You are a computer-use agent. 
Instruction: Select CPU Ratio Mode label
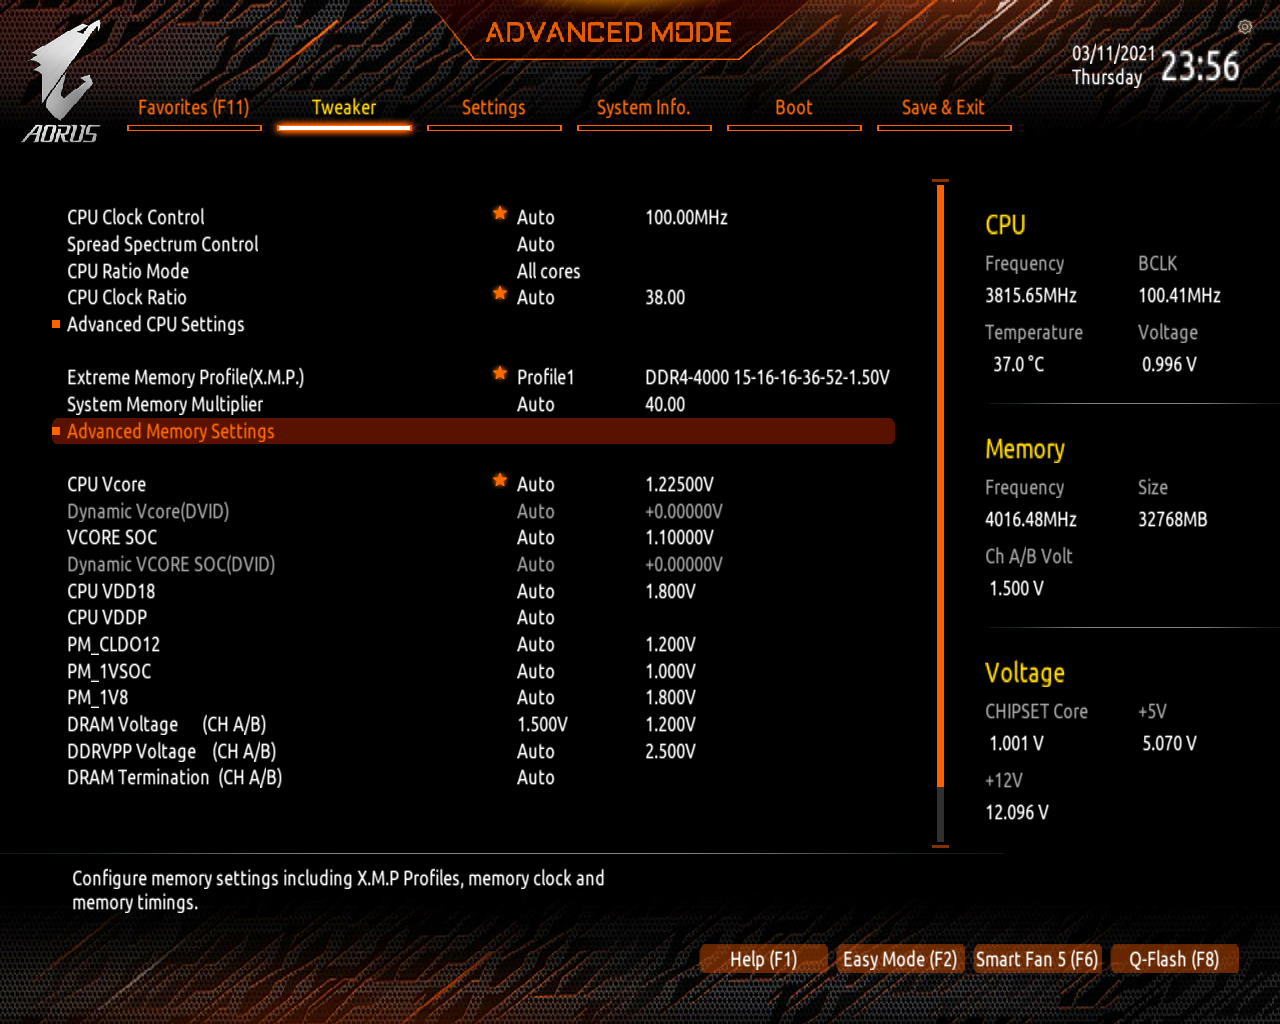click(128, 271)
